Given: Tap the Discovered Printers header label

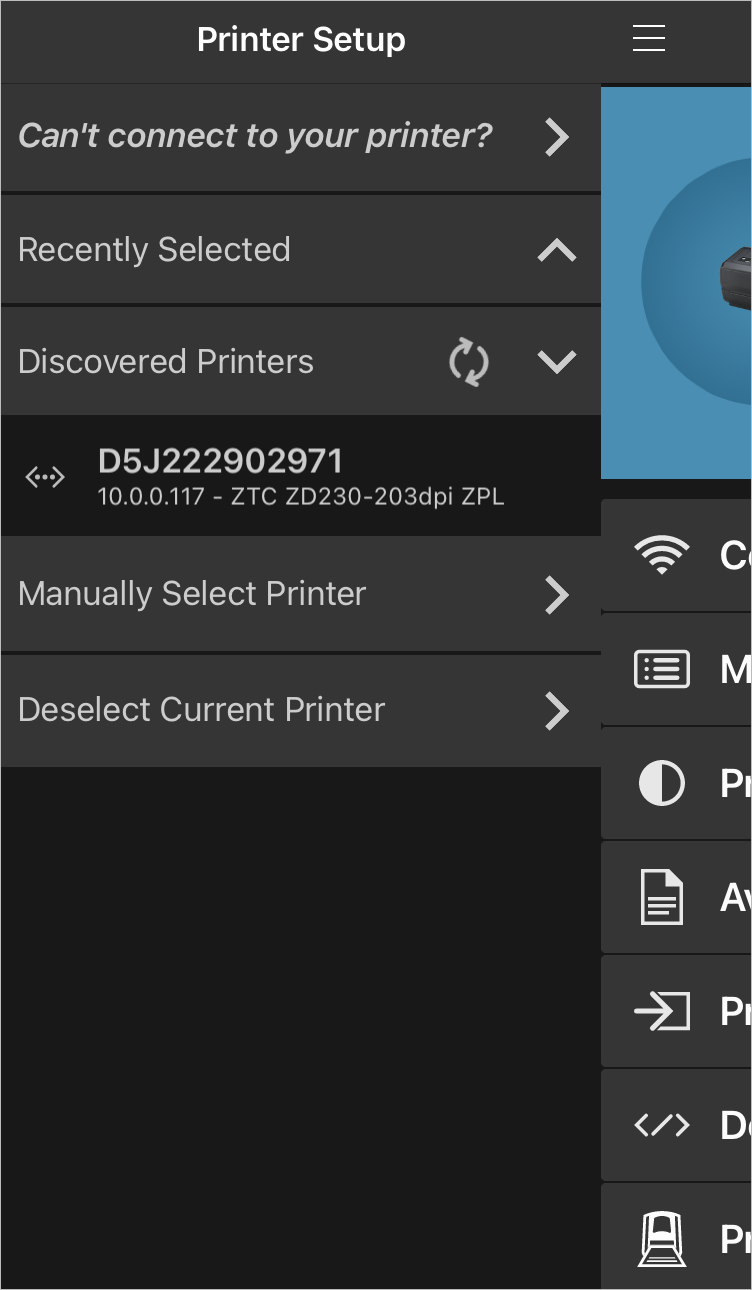Looking at the screenshot, I should coord(166,361).
